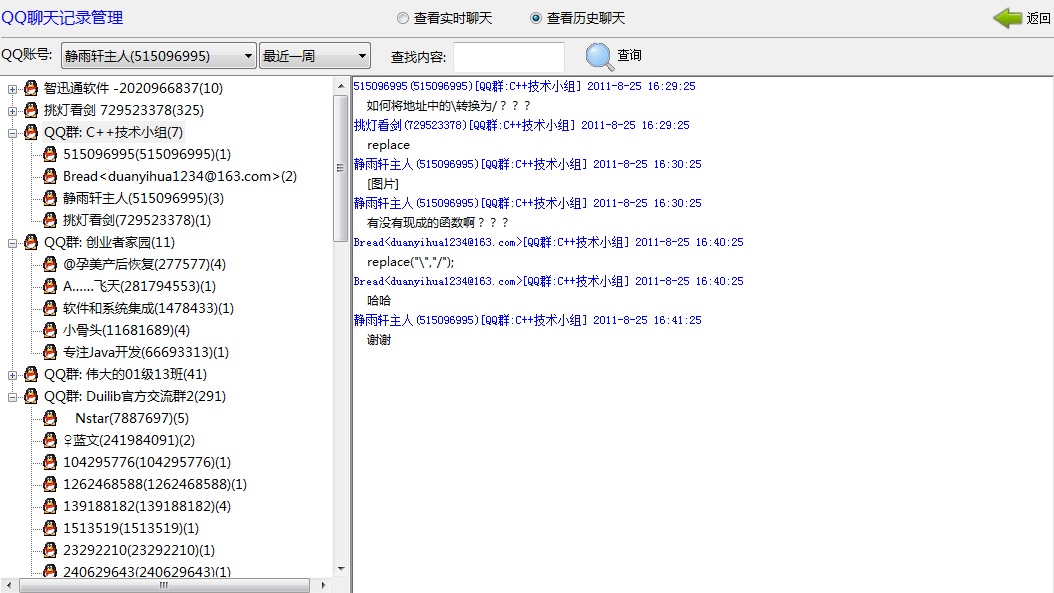Click the contact icon beside Nstar(7887697)

(x=50, y=418)
